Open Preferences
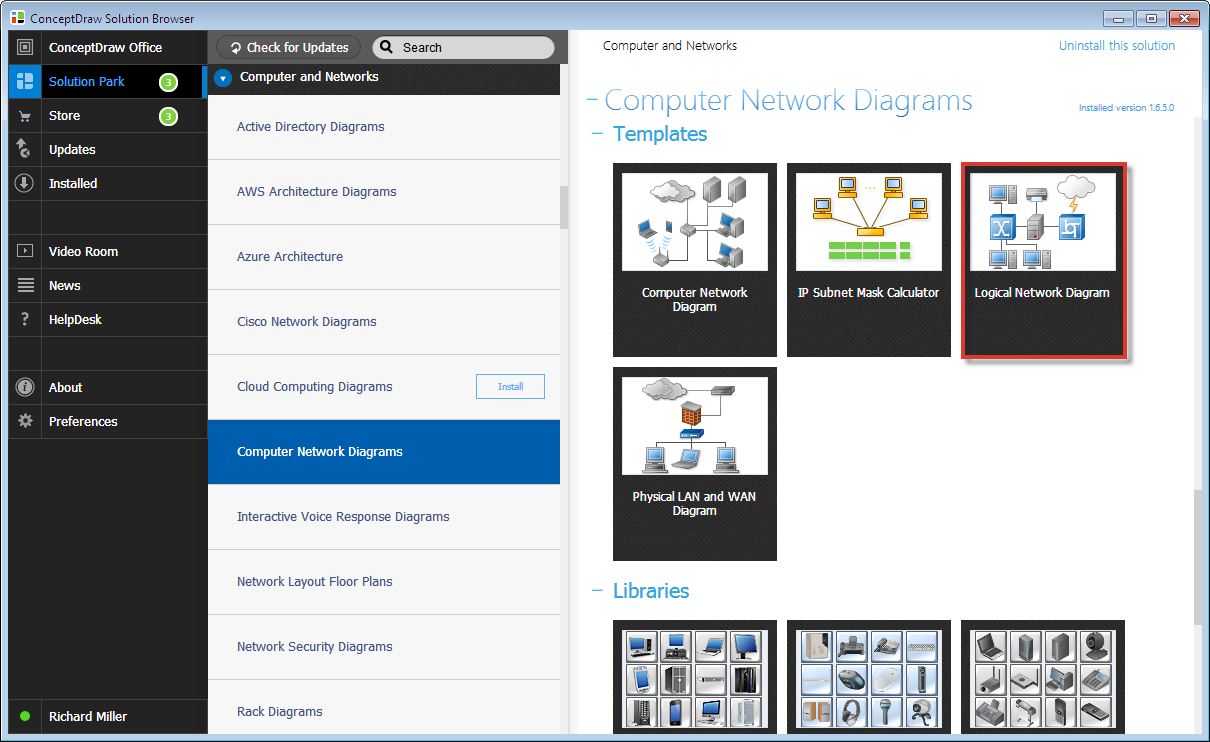 (x=107, y=421)
